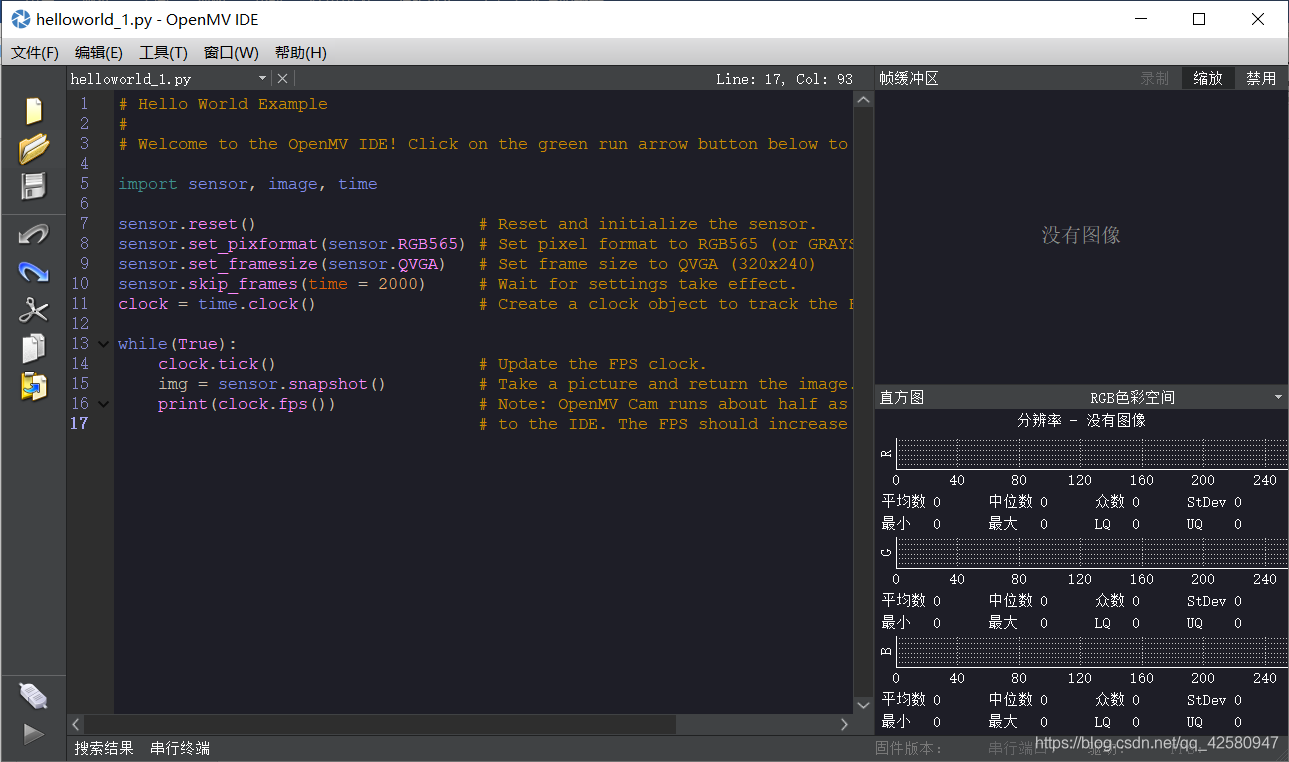Click the Line: 17, Col: 93 indicator

(x=784, y=79)
